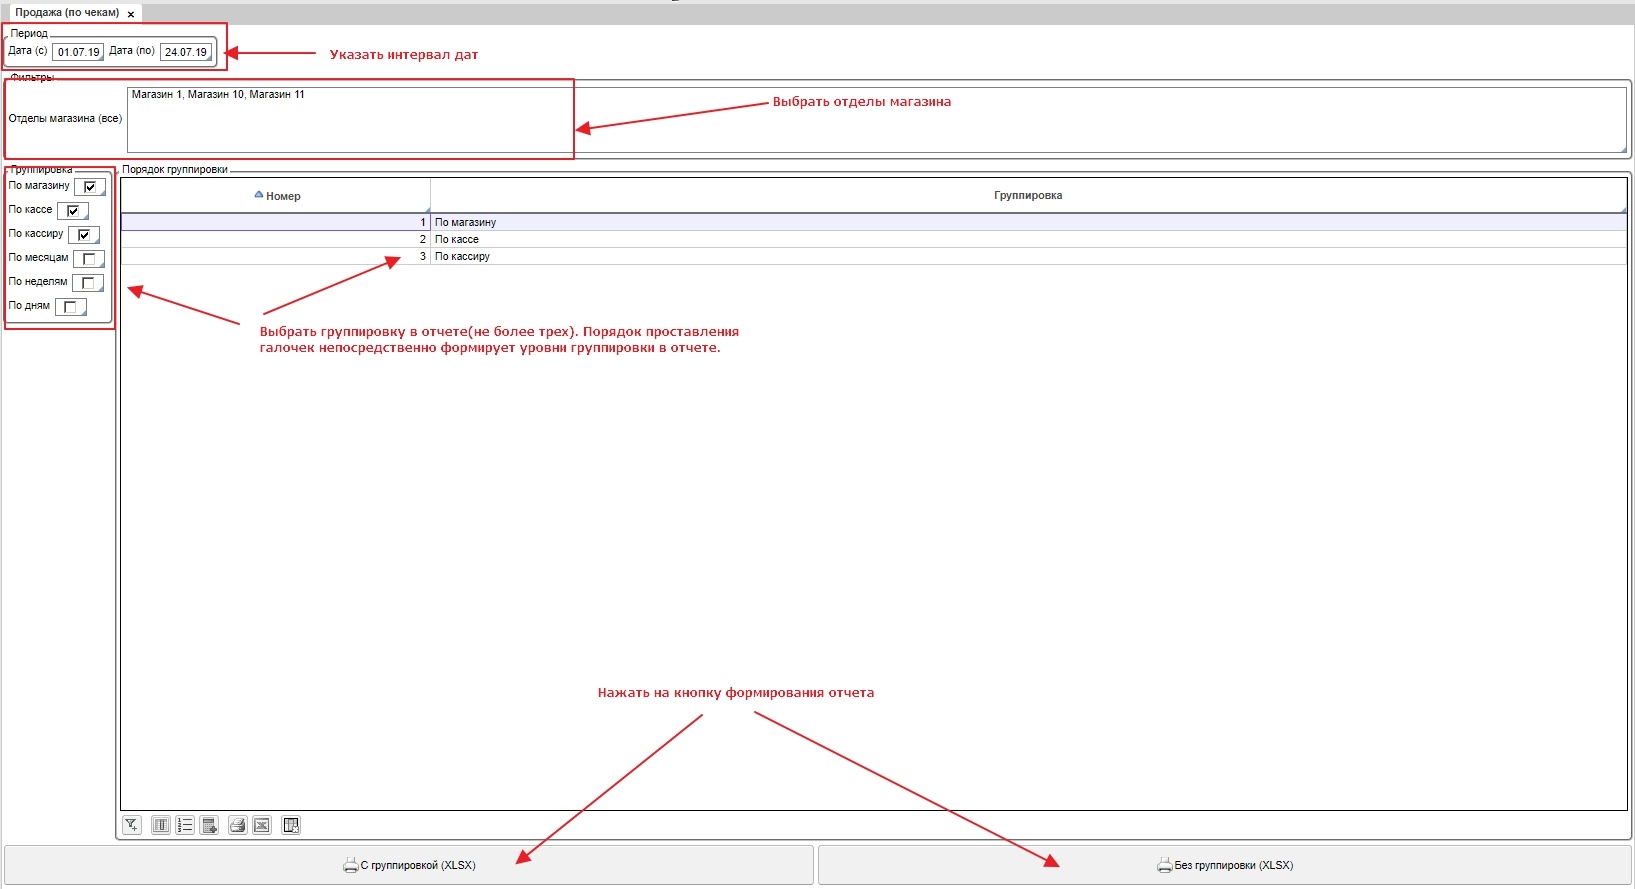This screenshot has width=1635, height=889.
Task: Click the С группировкой (XLSX) button
Action: tap(409, 865)
